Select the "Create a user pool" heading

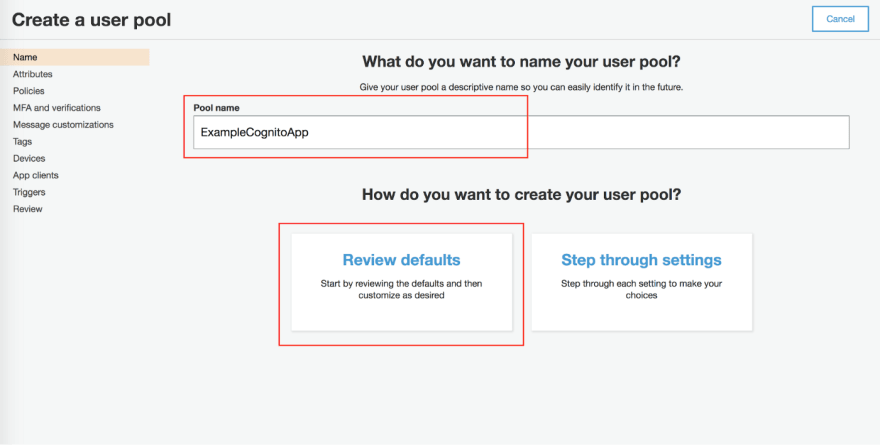(91, 20)
